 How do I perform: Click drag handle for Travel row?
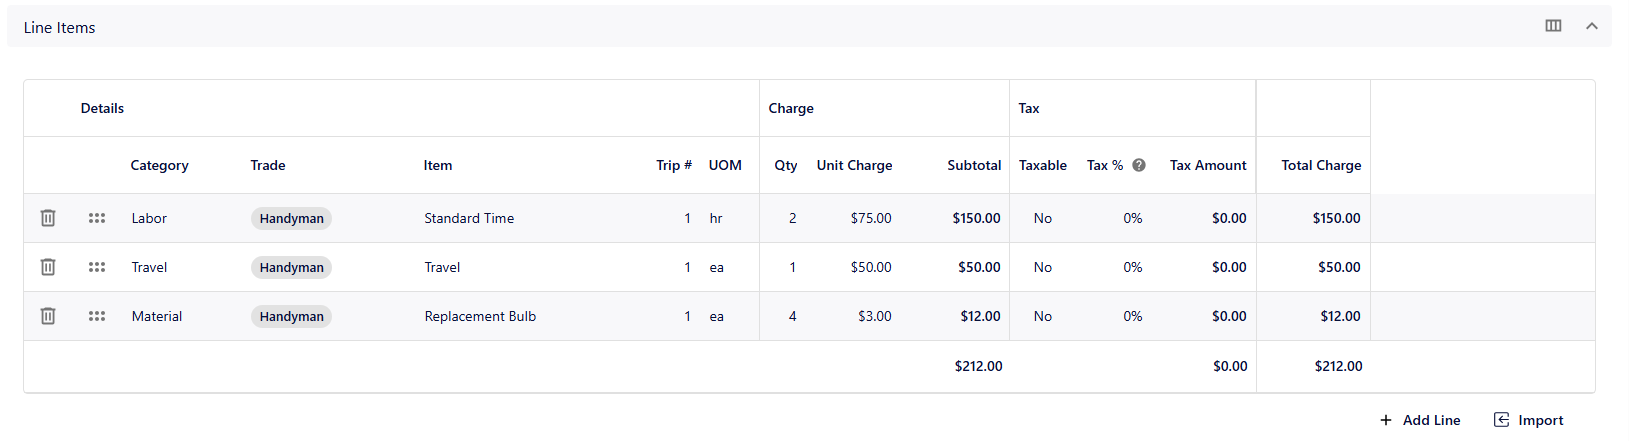[x=97, y=267]
